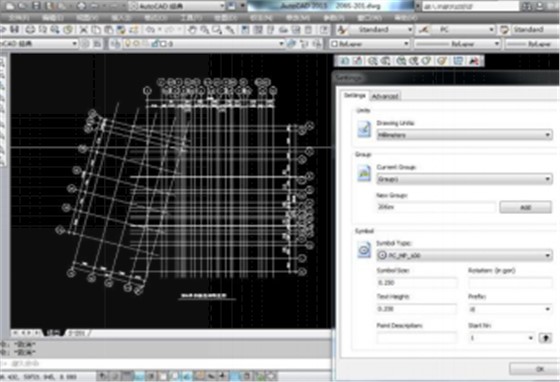Click the table style icon beside last Standard
The image size is (560, 382).
tap(504, 30)
